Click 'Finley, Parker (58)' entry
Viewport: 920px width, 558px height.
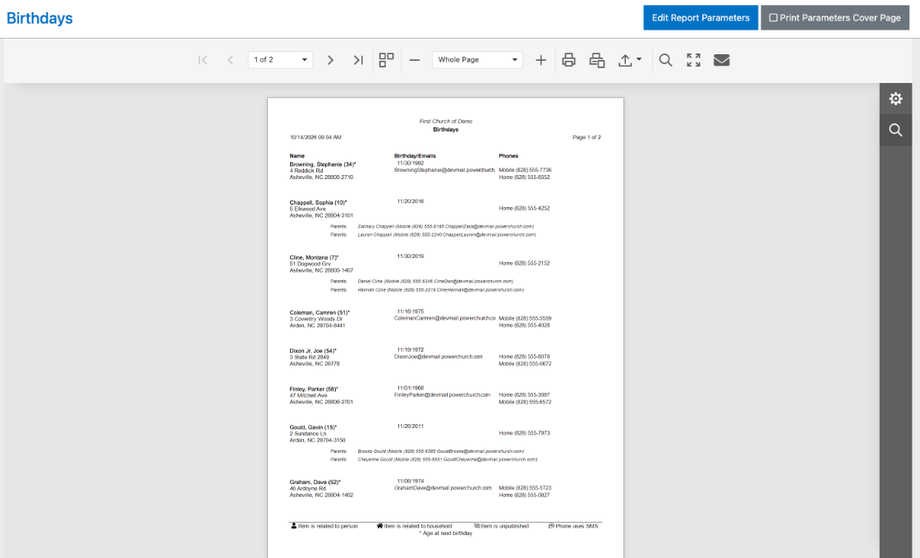click(314, 389)
